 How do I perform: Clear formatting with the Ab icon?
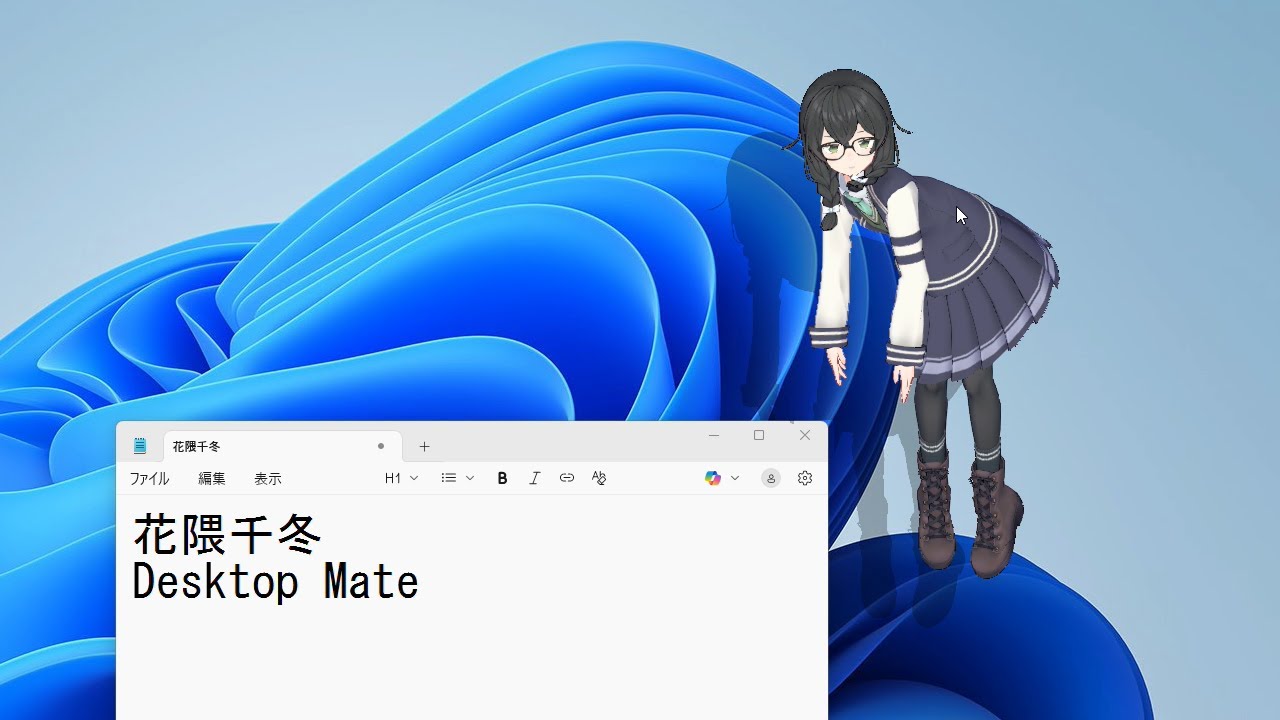pyautogui.click(x=599, y=478)
